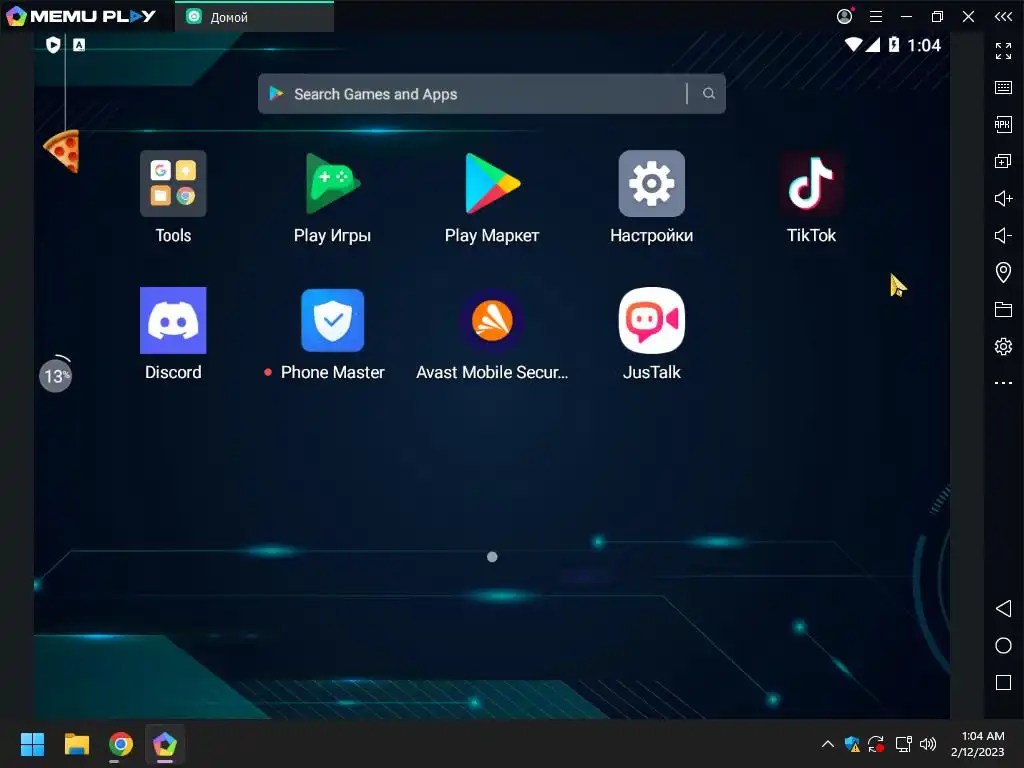Open Chrome from the taskbar

(x=121, y=744)
